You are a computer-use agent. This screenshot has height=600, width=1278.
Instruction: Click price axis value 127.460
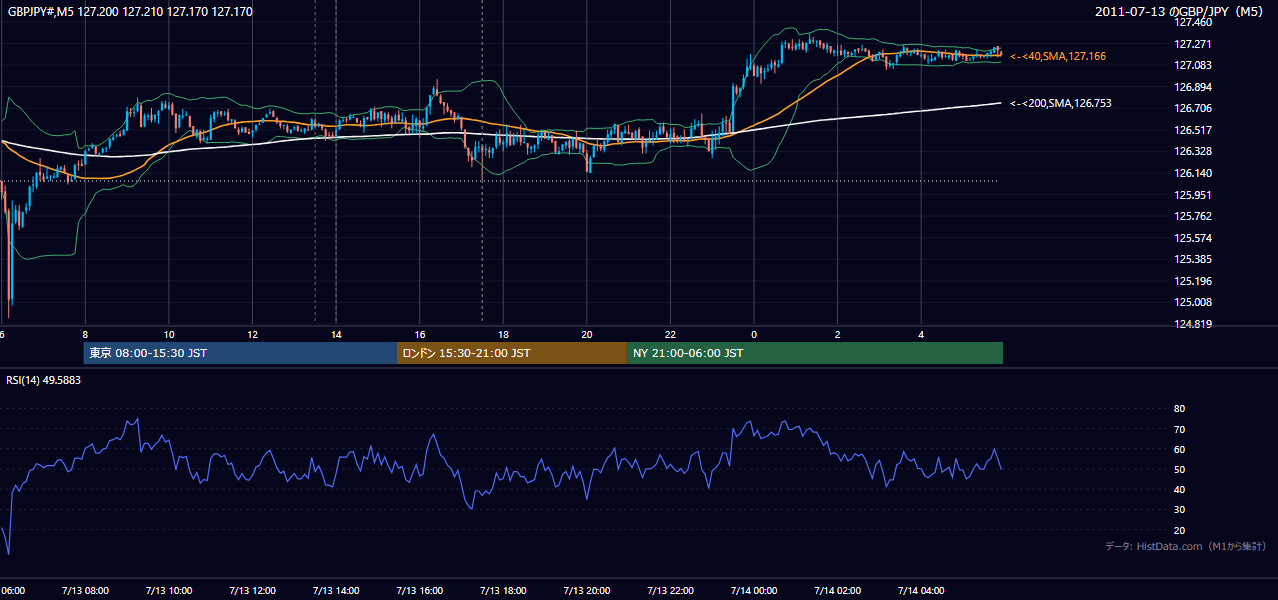point(1193,22)
